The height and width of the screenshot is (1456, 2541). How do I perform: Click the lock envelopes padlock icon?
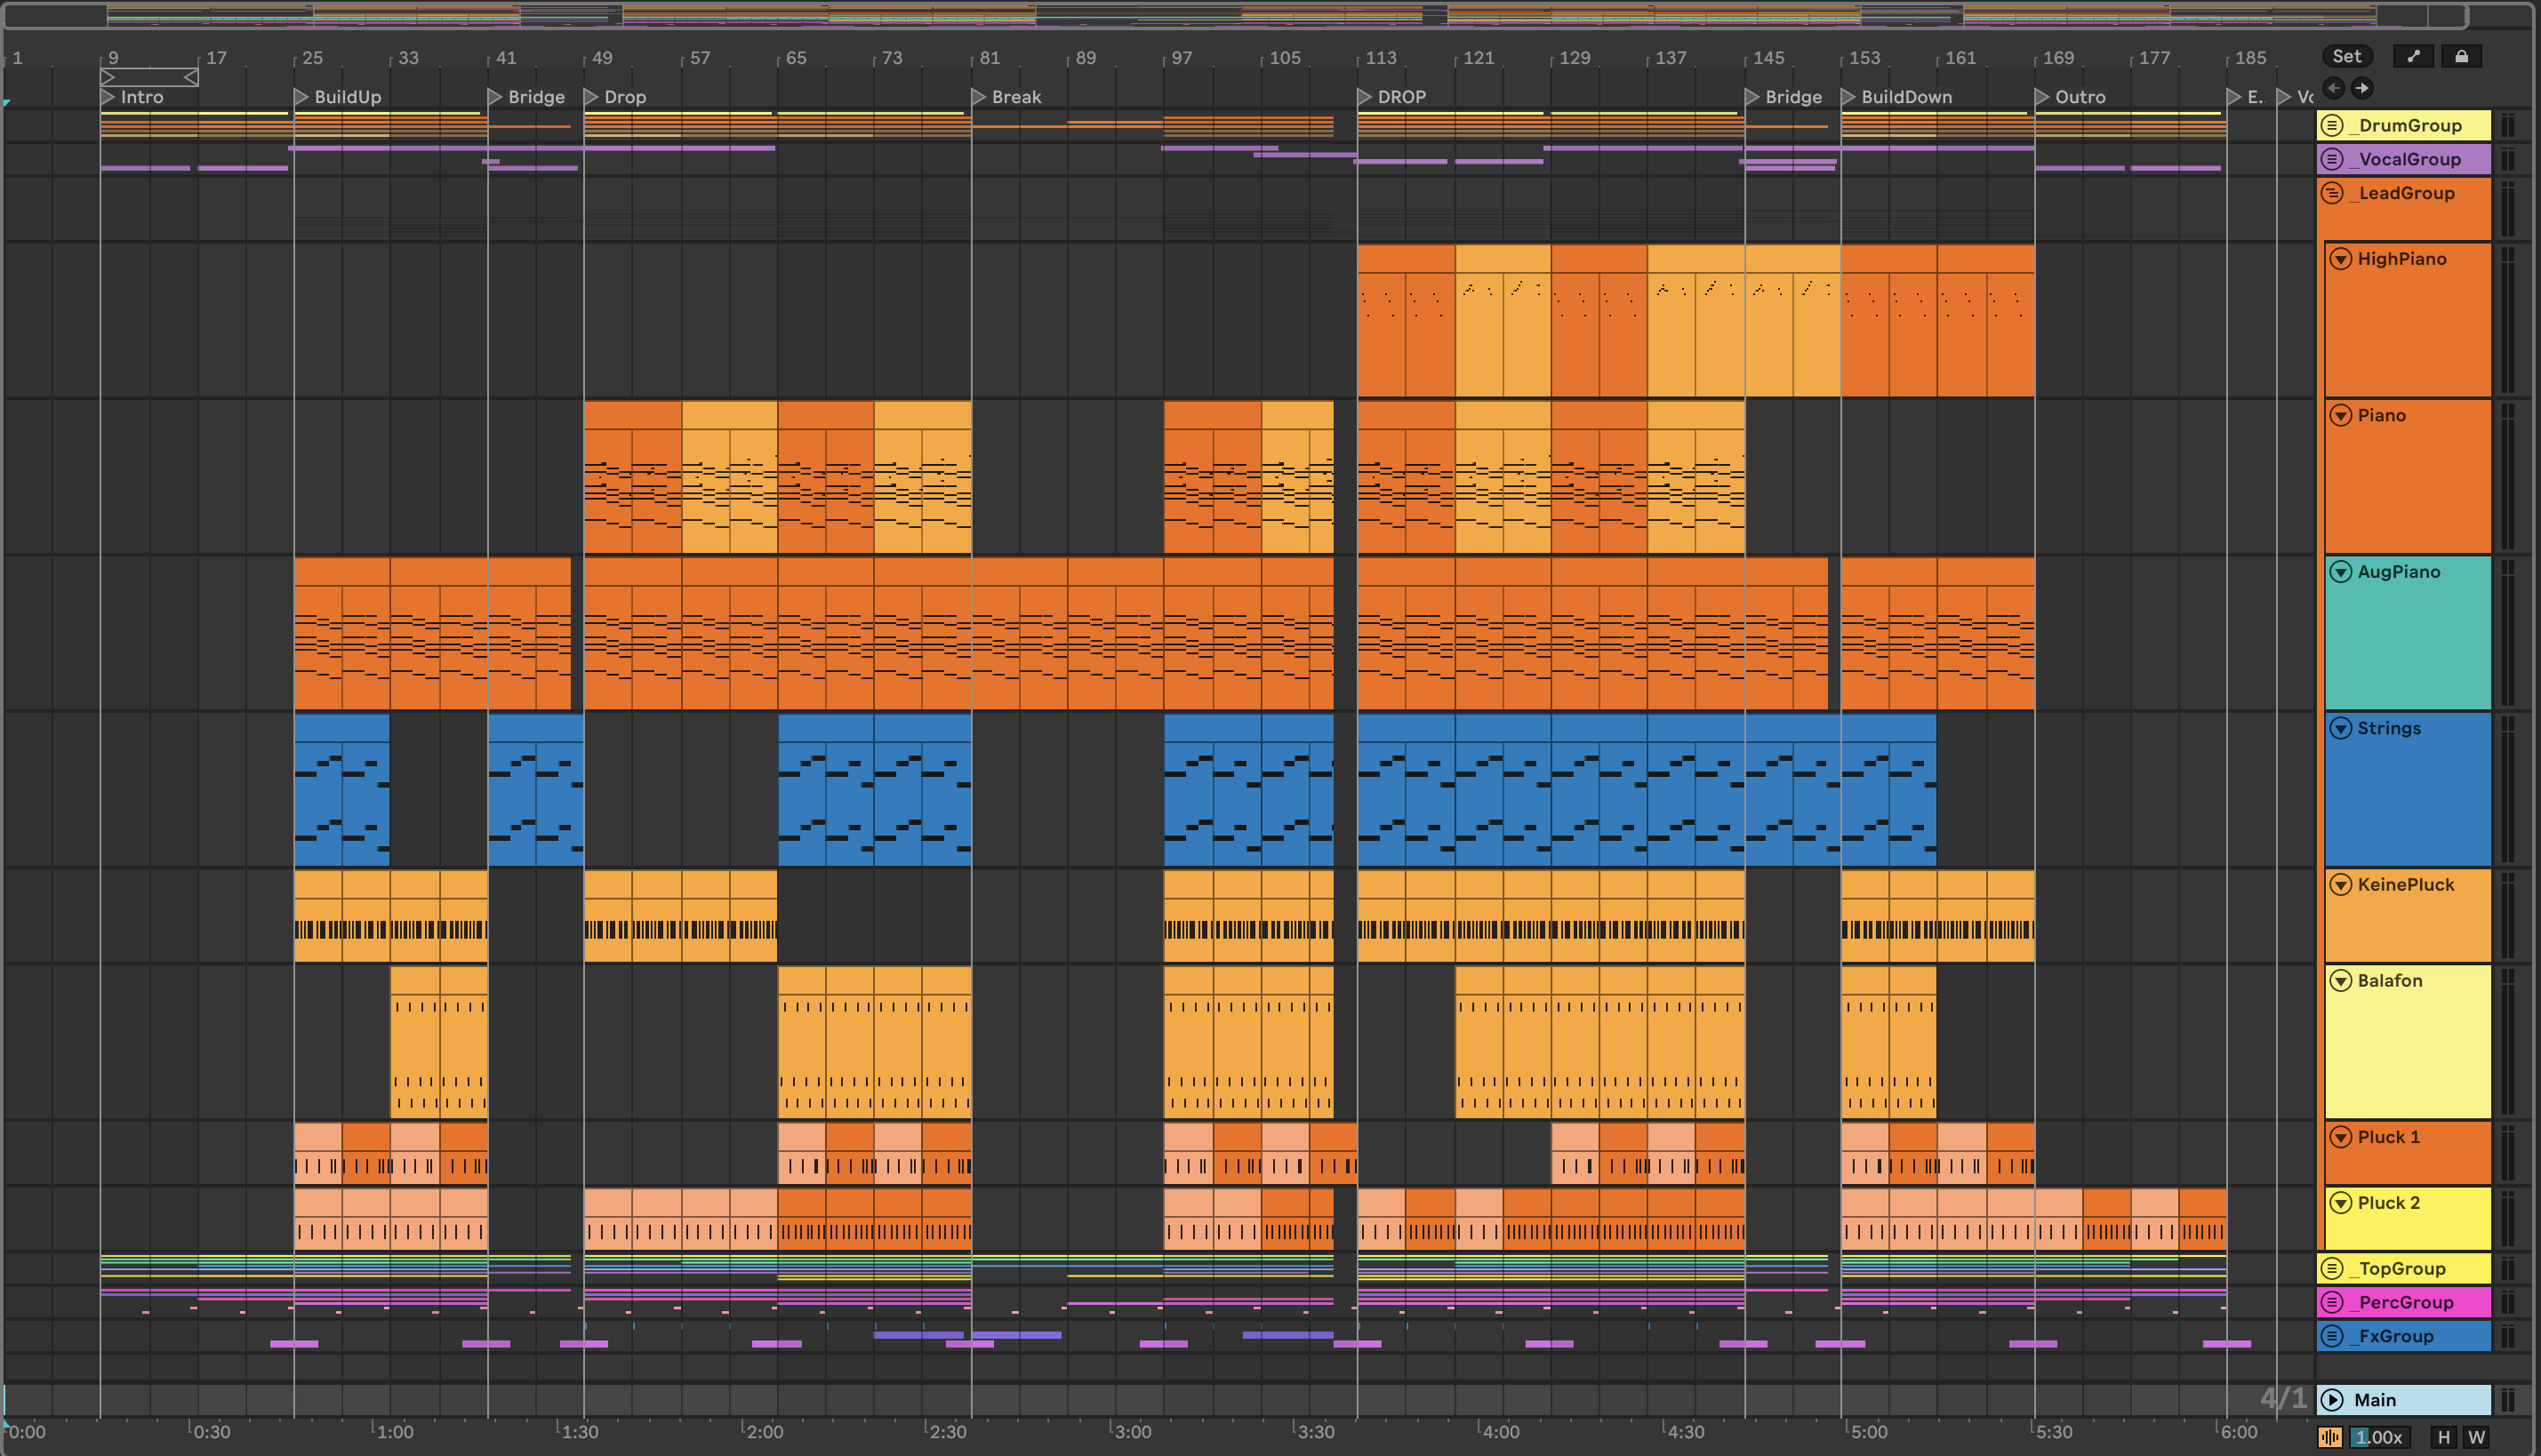pos(2461,56)
